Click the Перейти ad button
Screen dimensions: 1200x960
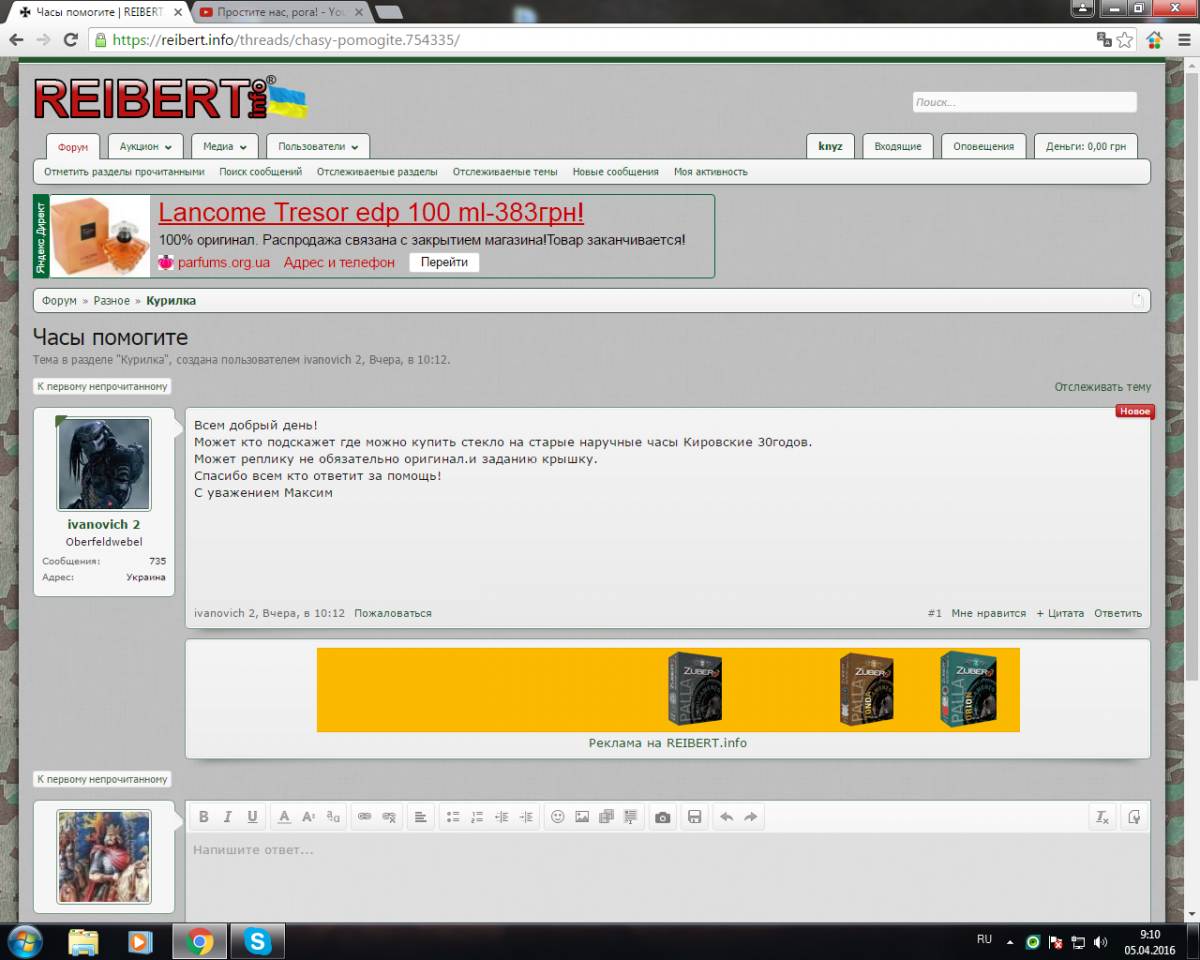(444, 263)
